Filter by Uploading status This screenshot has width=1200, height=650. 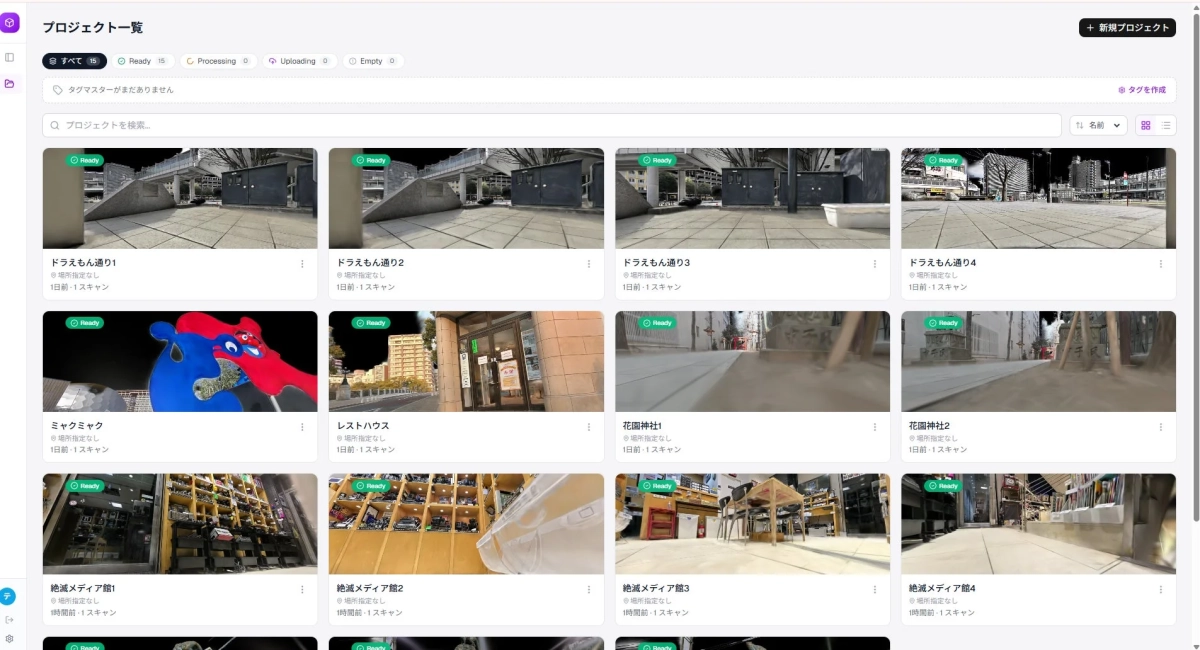point(300,61)
